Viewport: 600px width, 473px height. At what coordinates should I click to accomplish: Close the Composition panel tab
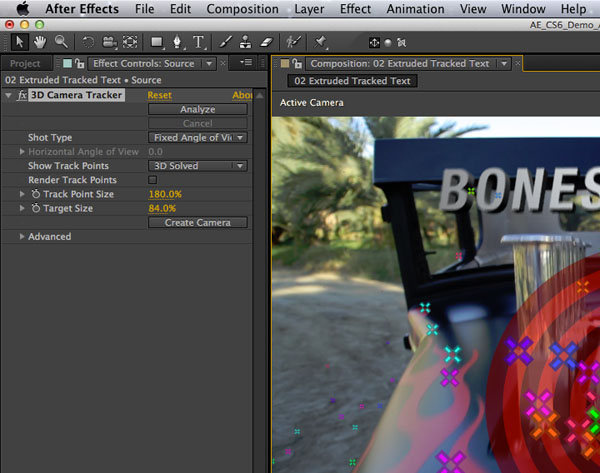point(517,63)
